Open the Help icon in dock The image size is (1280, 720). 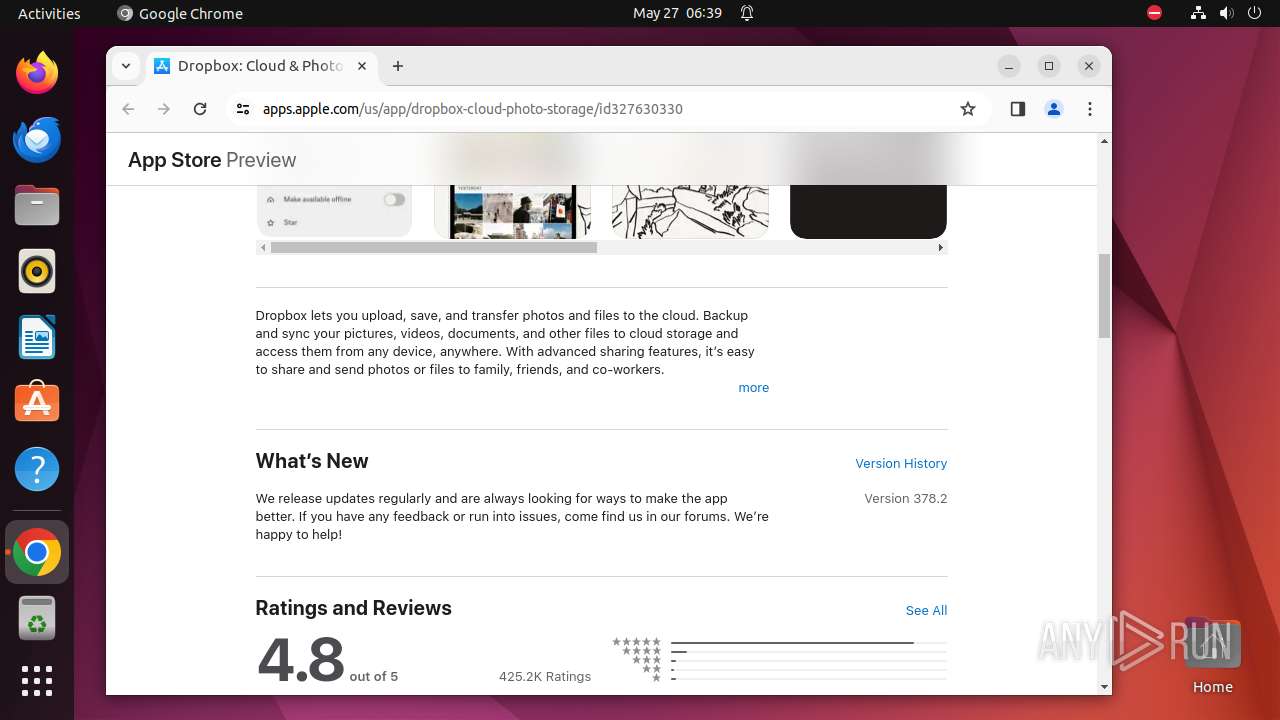pyautogui.click(x=37, y=469)
